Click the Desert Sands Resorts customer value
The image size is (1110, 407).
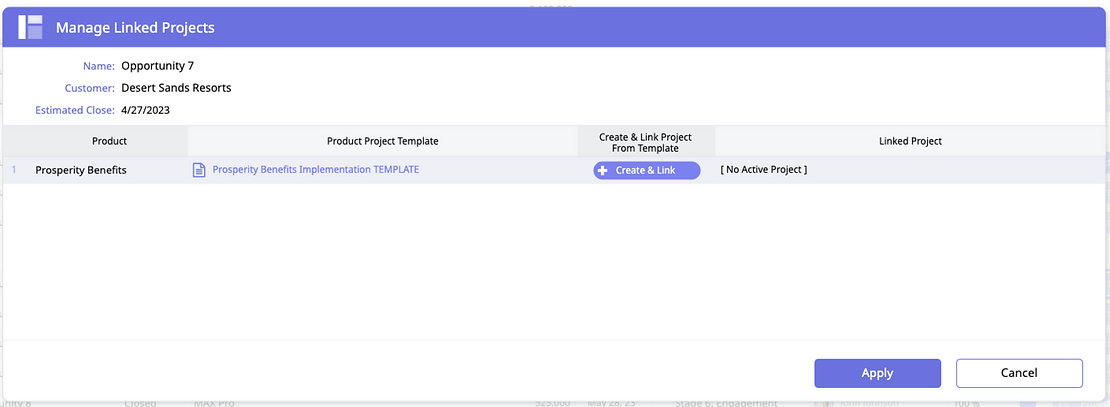pyautogui.click(x=176, y=88)
